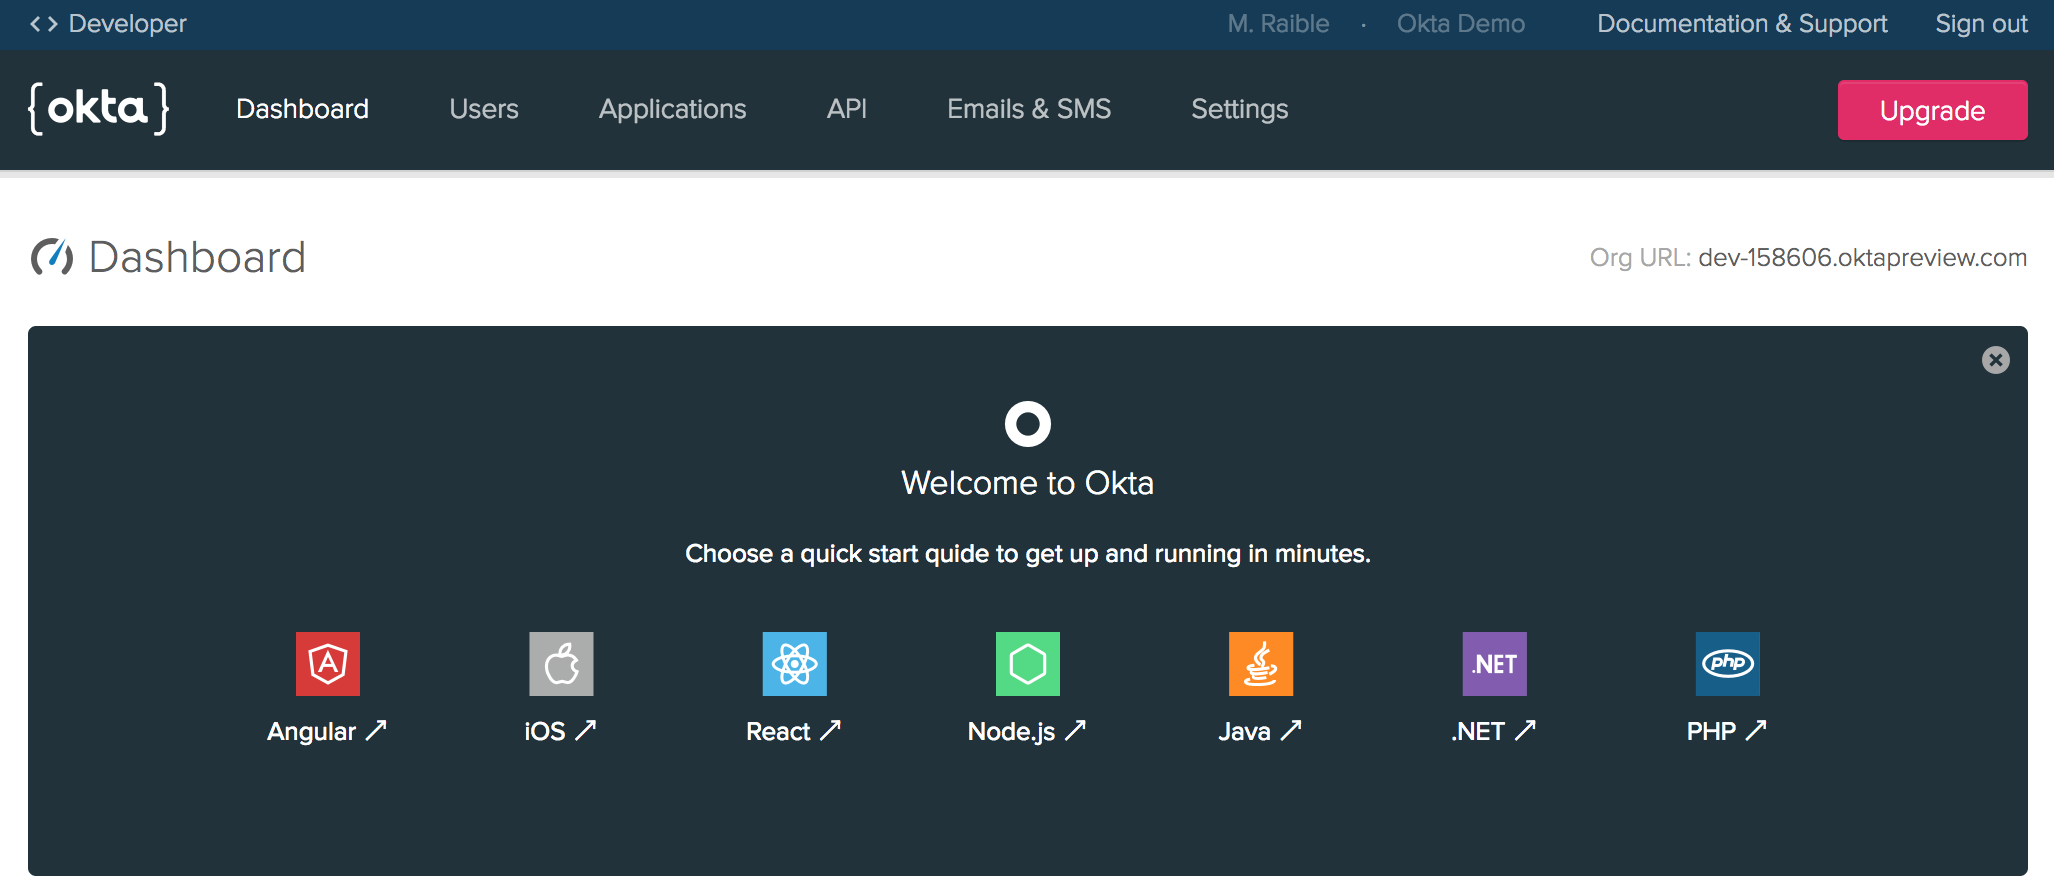The width and height of the screenshot is (2054, 894).
Task: Open the iOS guide link
Action: 560,731
